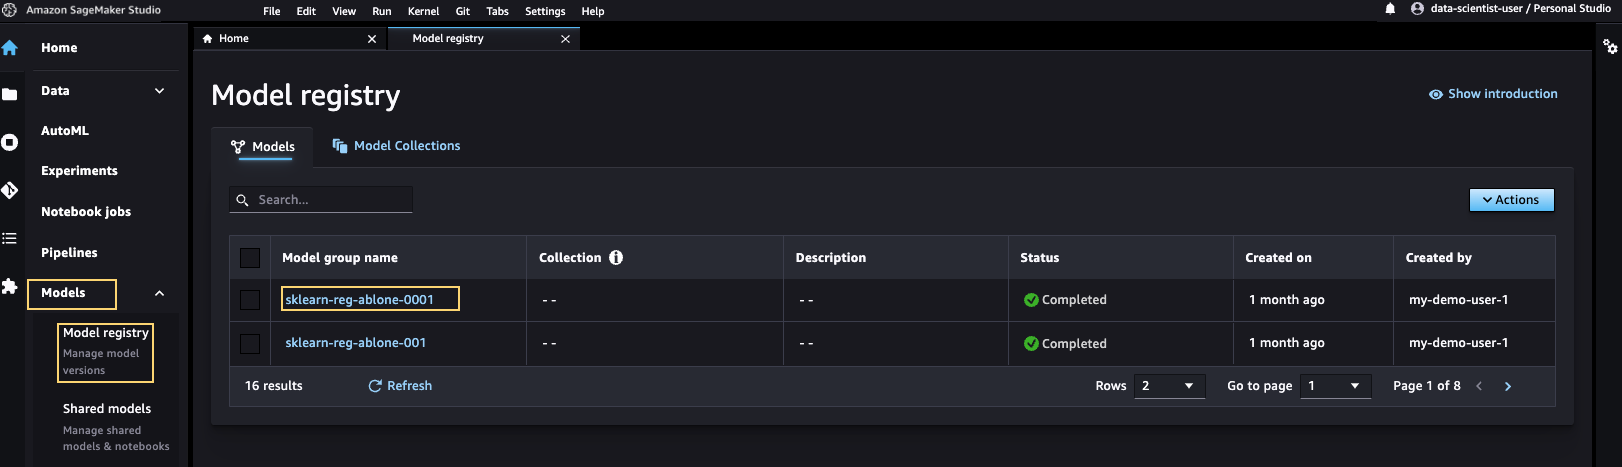The width and height of the screenshot is (1622, 467).
Task: Sort by Status column header
Action: coord(1039,258)
